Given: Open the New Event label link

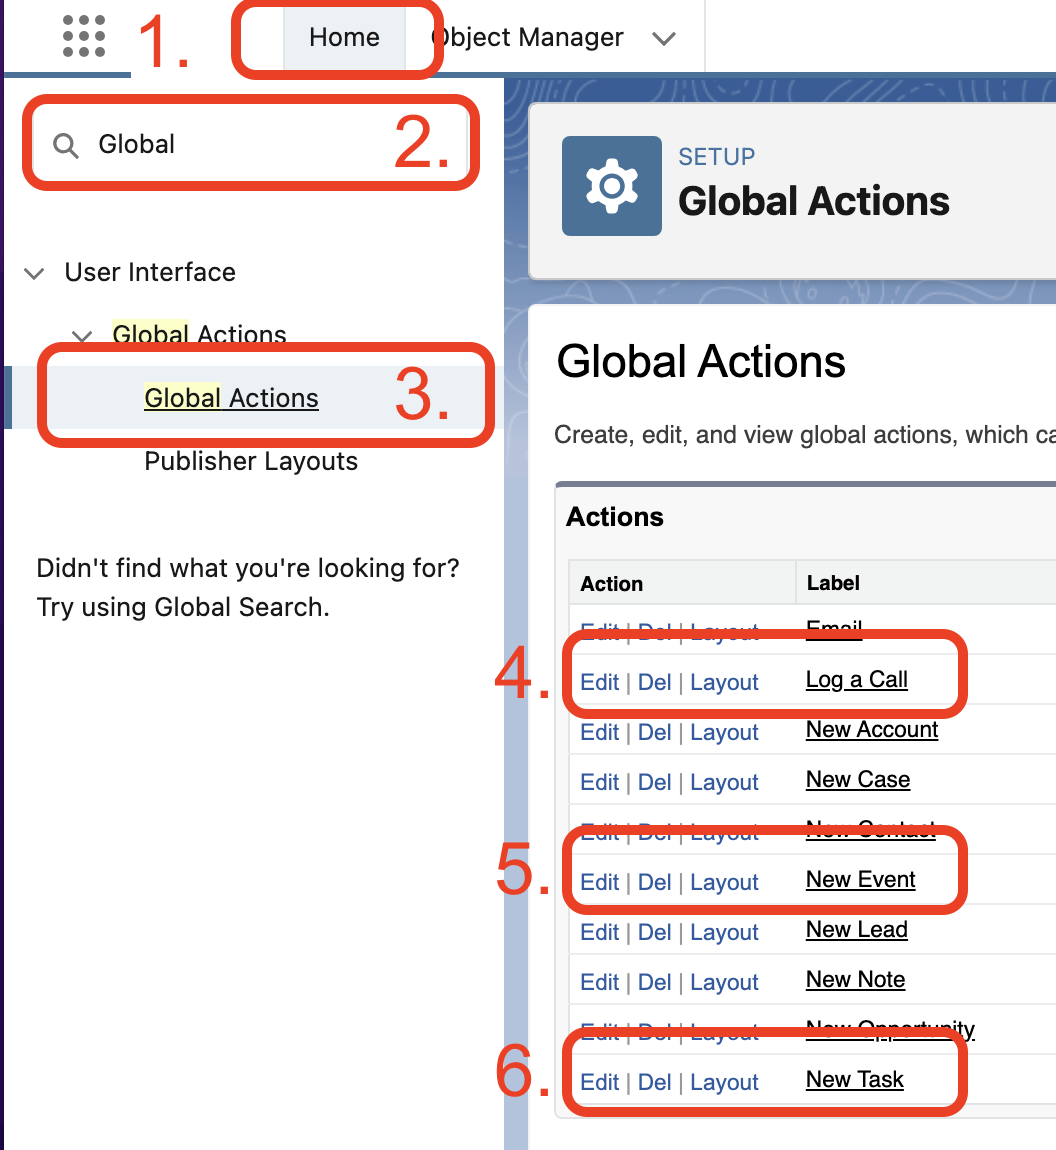Looking at the screenshot, I should 860,879.
